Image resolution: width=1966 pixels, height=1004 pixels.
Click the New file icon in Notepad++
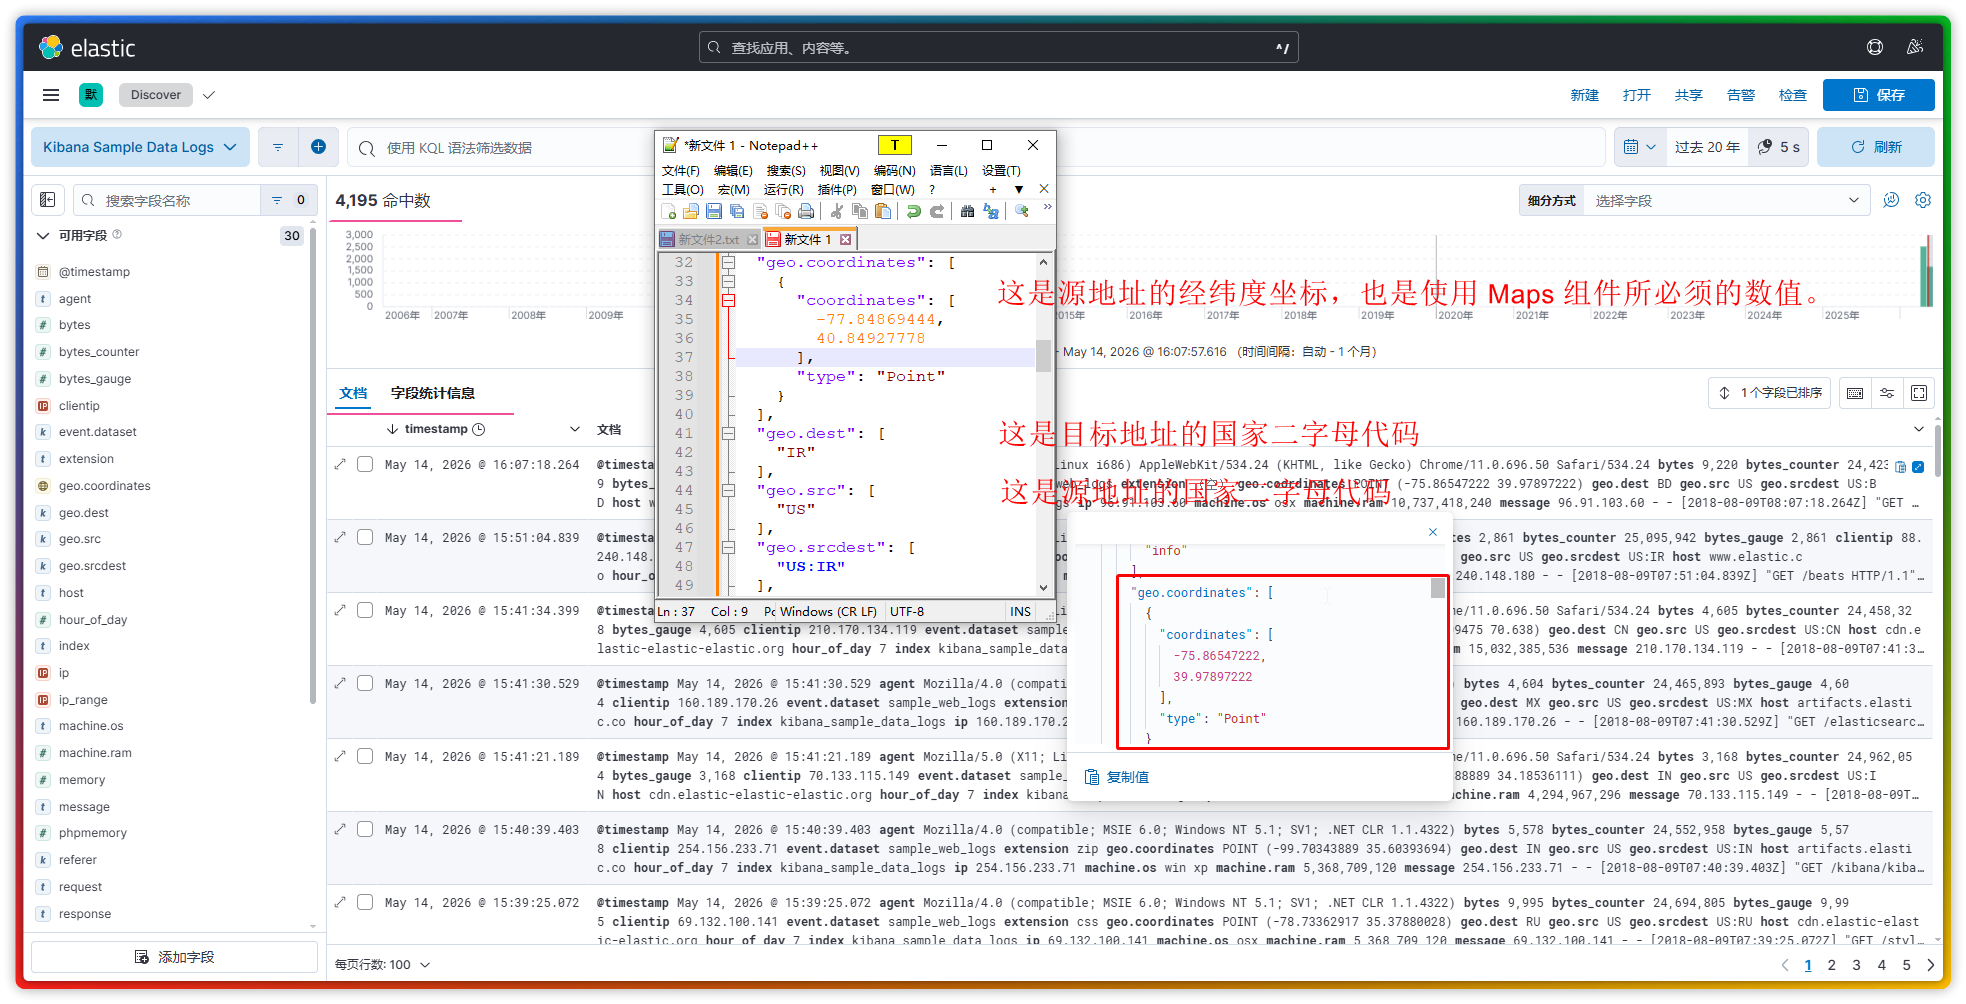click(x=668, y=211)
